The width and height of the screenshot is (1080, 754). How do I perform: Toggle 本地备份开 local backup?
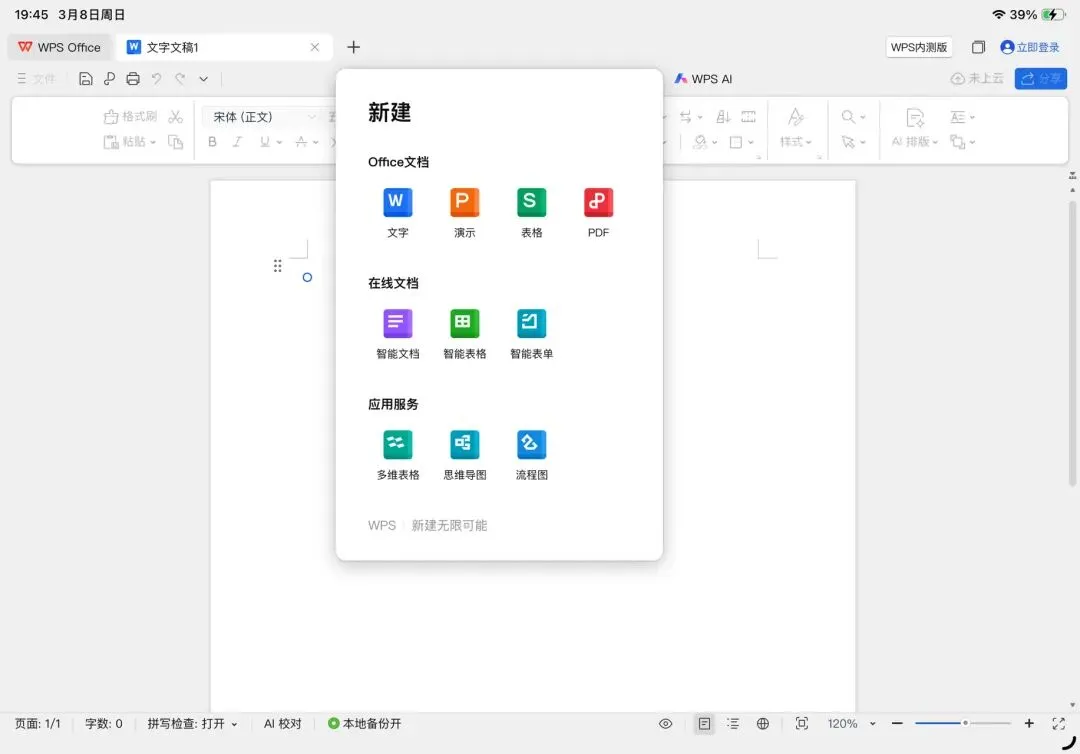[364, 723]
